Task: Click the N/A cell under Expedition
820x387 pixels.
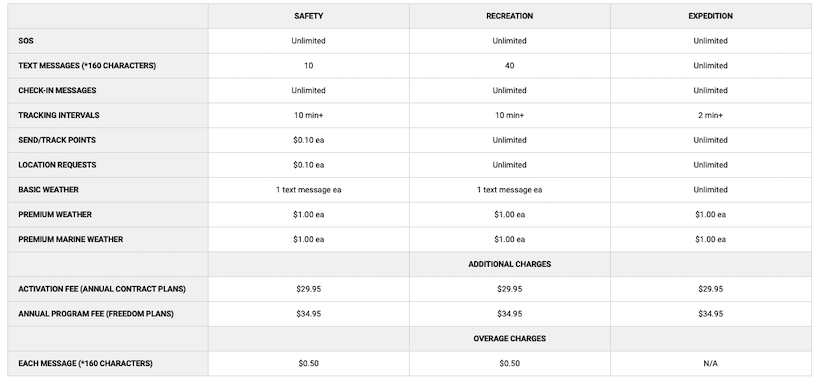Action: tap(710, 363)
